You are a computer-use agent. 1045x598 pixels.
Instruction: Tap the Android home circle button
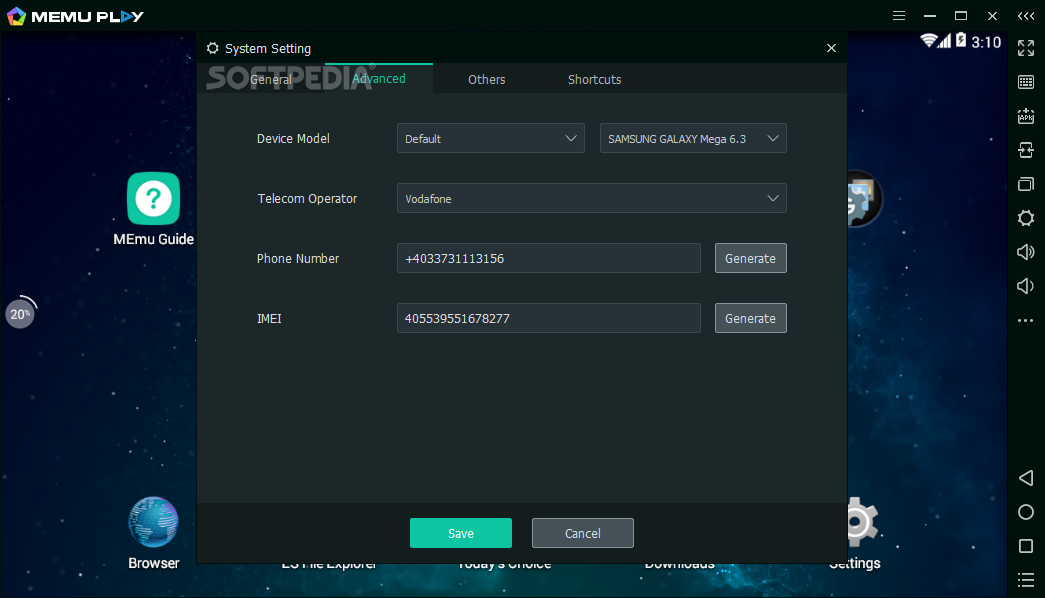tap(1026, 512)
